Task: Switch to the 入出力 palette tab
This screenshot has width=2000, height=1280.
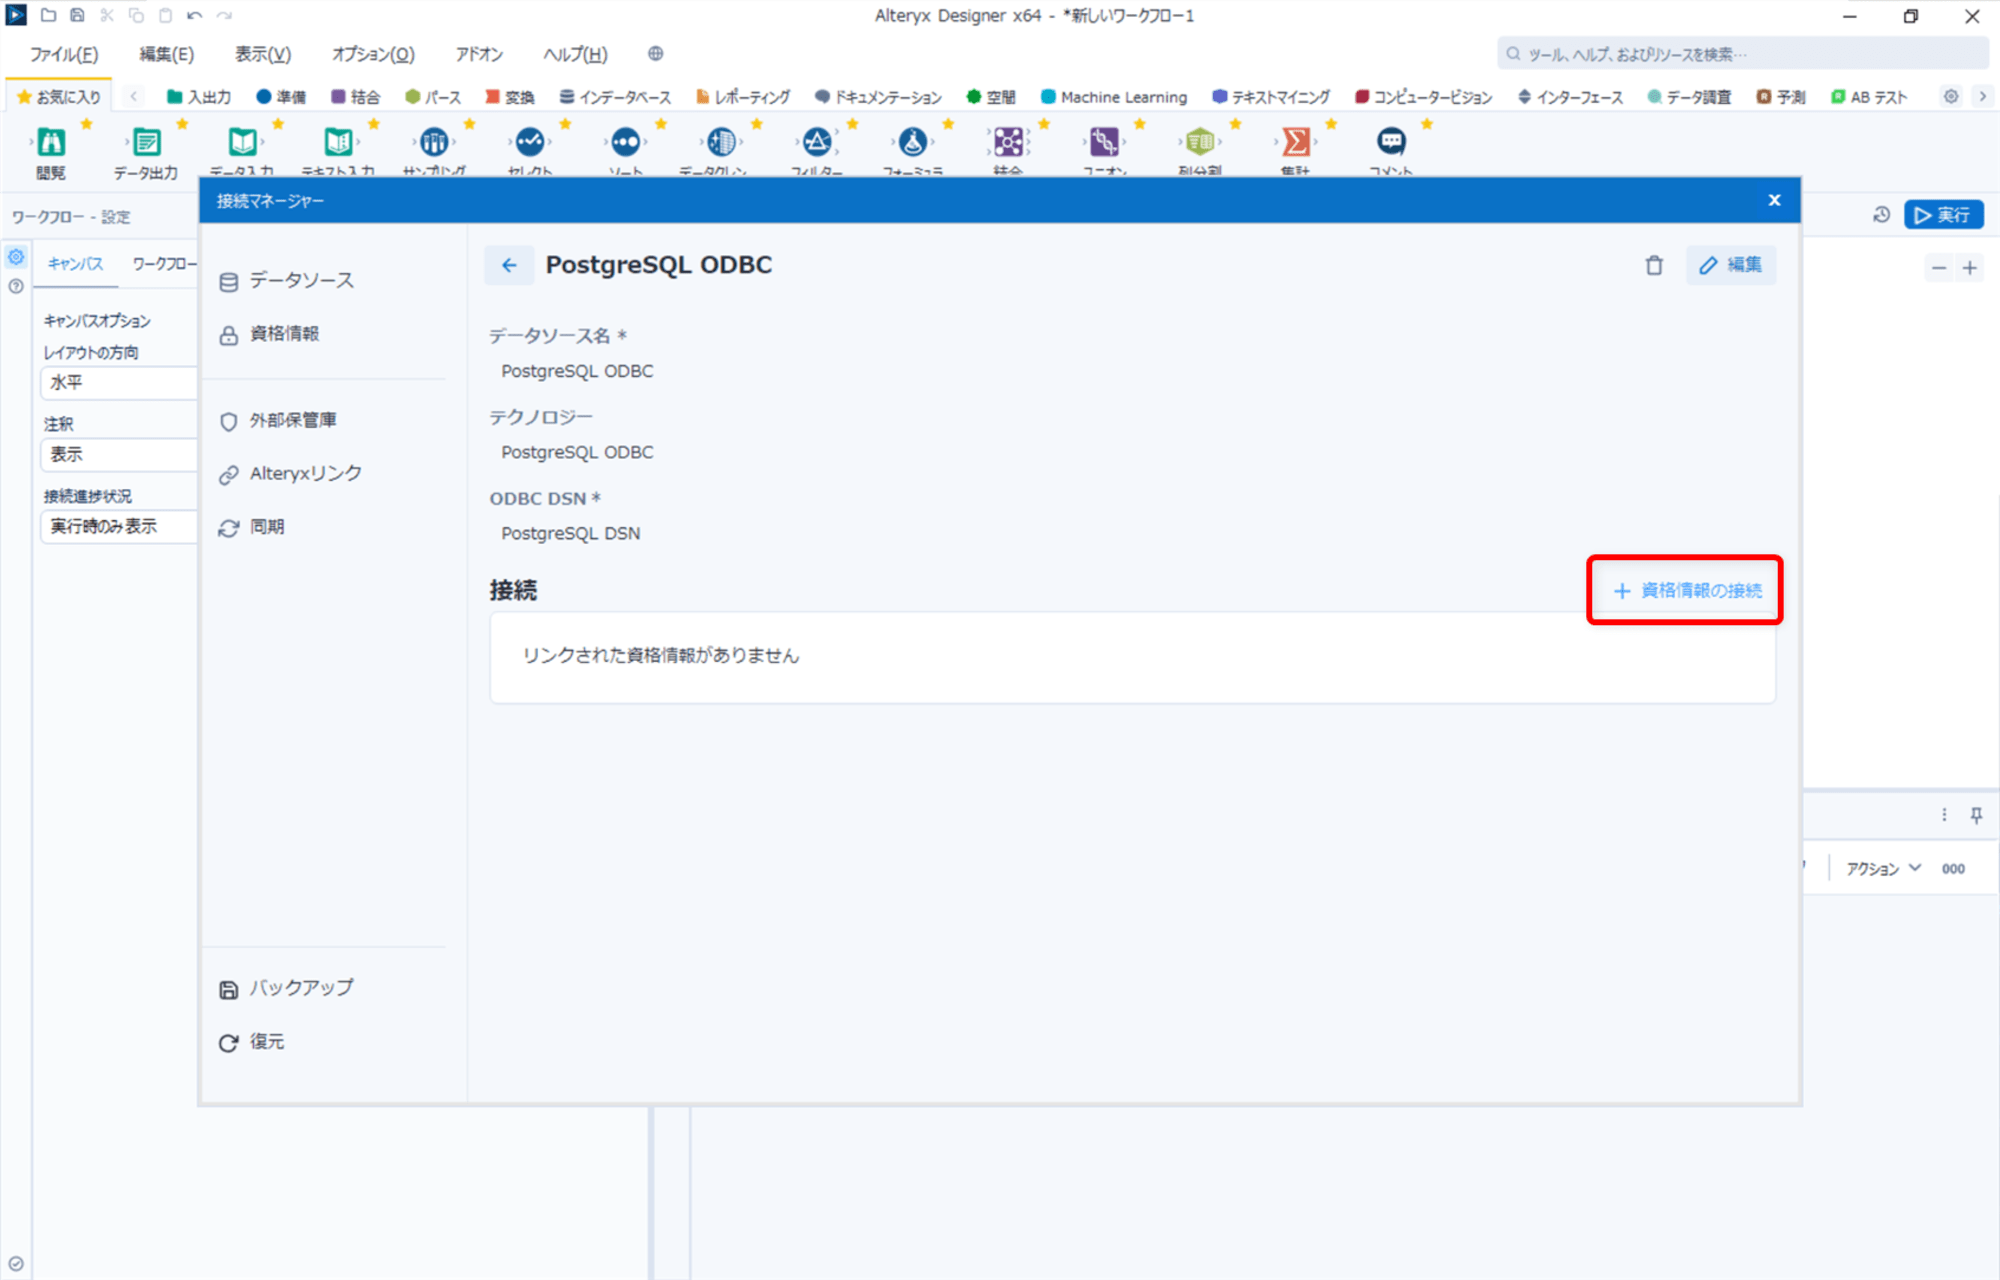Action: point(198,97)
